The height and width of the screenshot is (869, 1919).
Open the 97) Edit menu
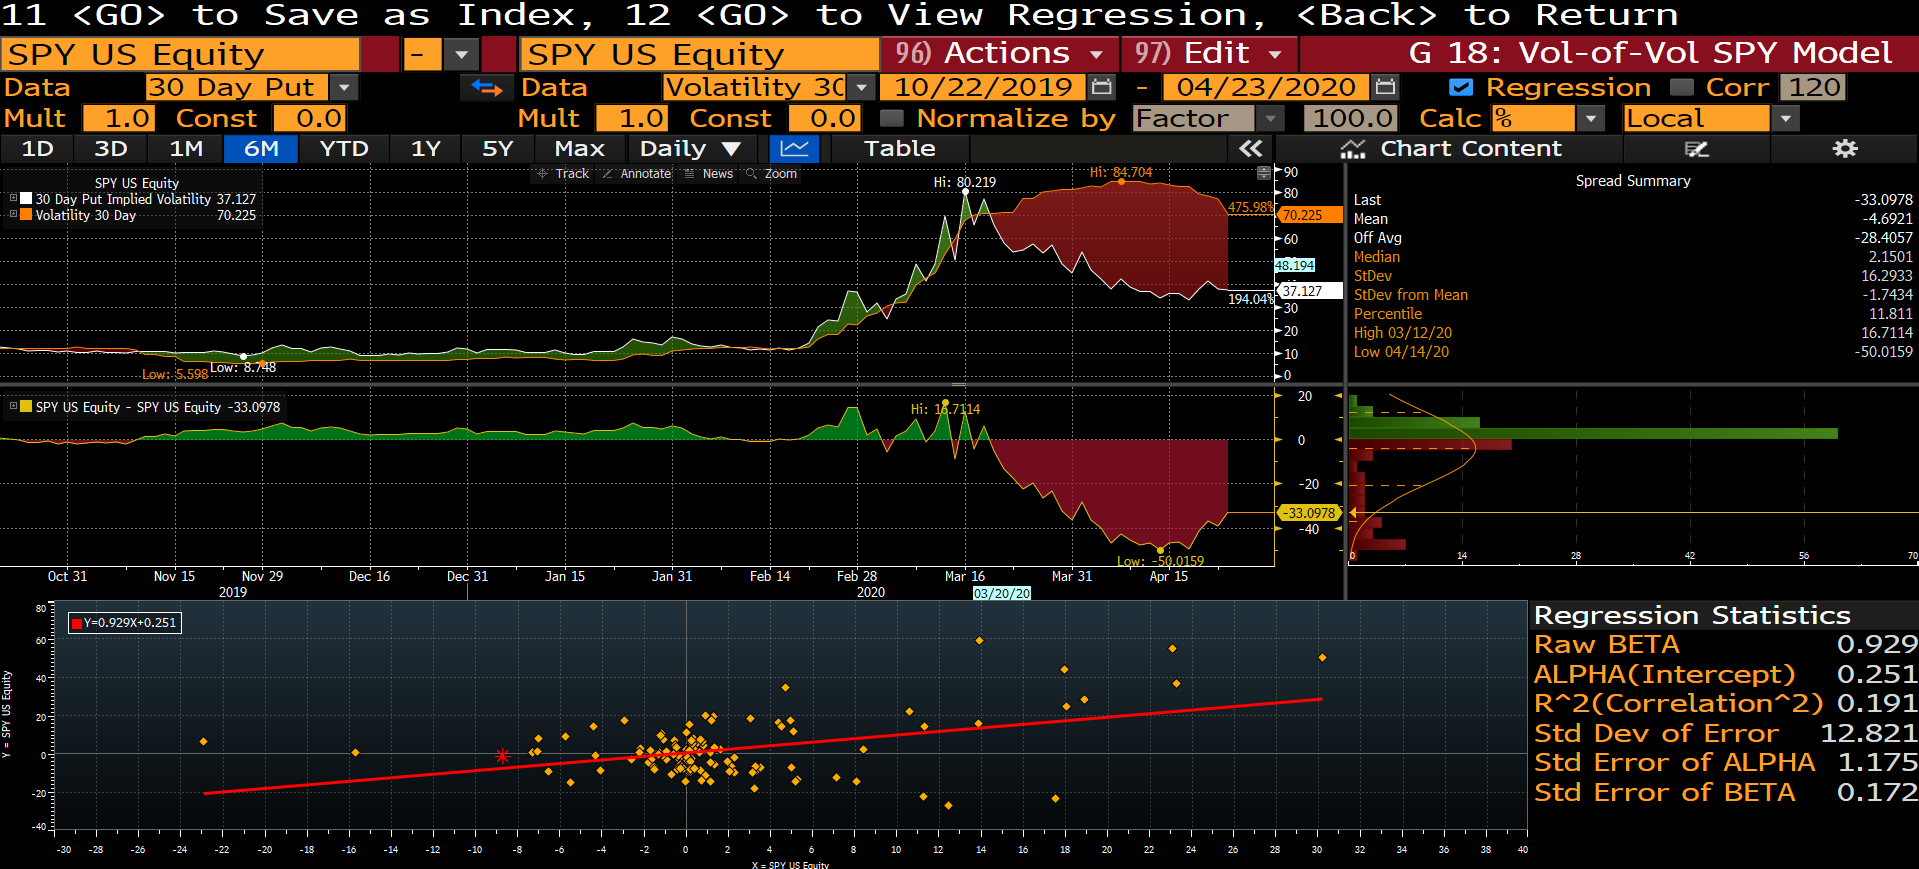(x=1209, y=54)
